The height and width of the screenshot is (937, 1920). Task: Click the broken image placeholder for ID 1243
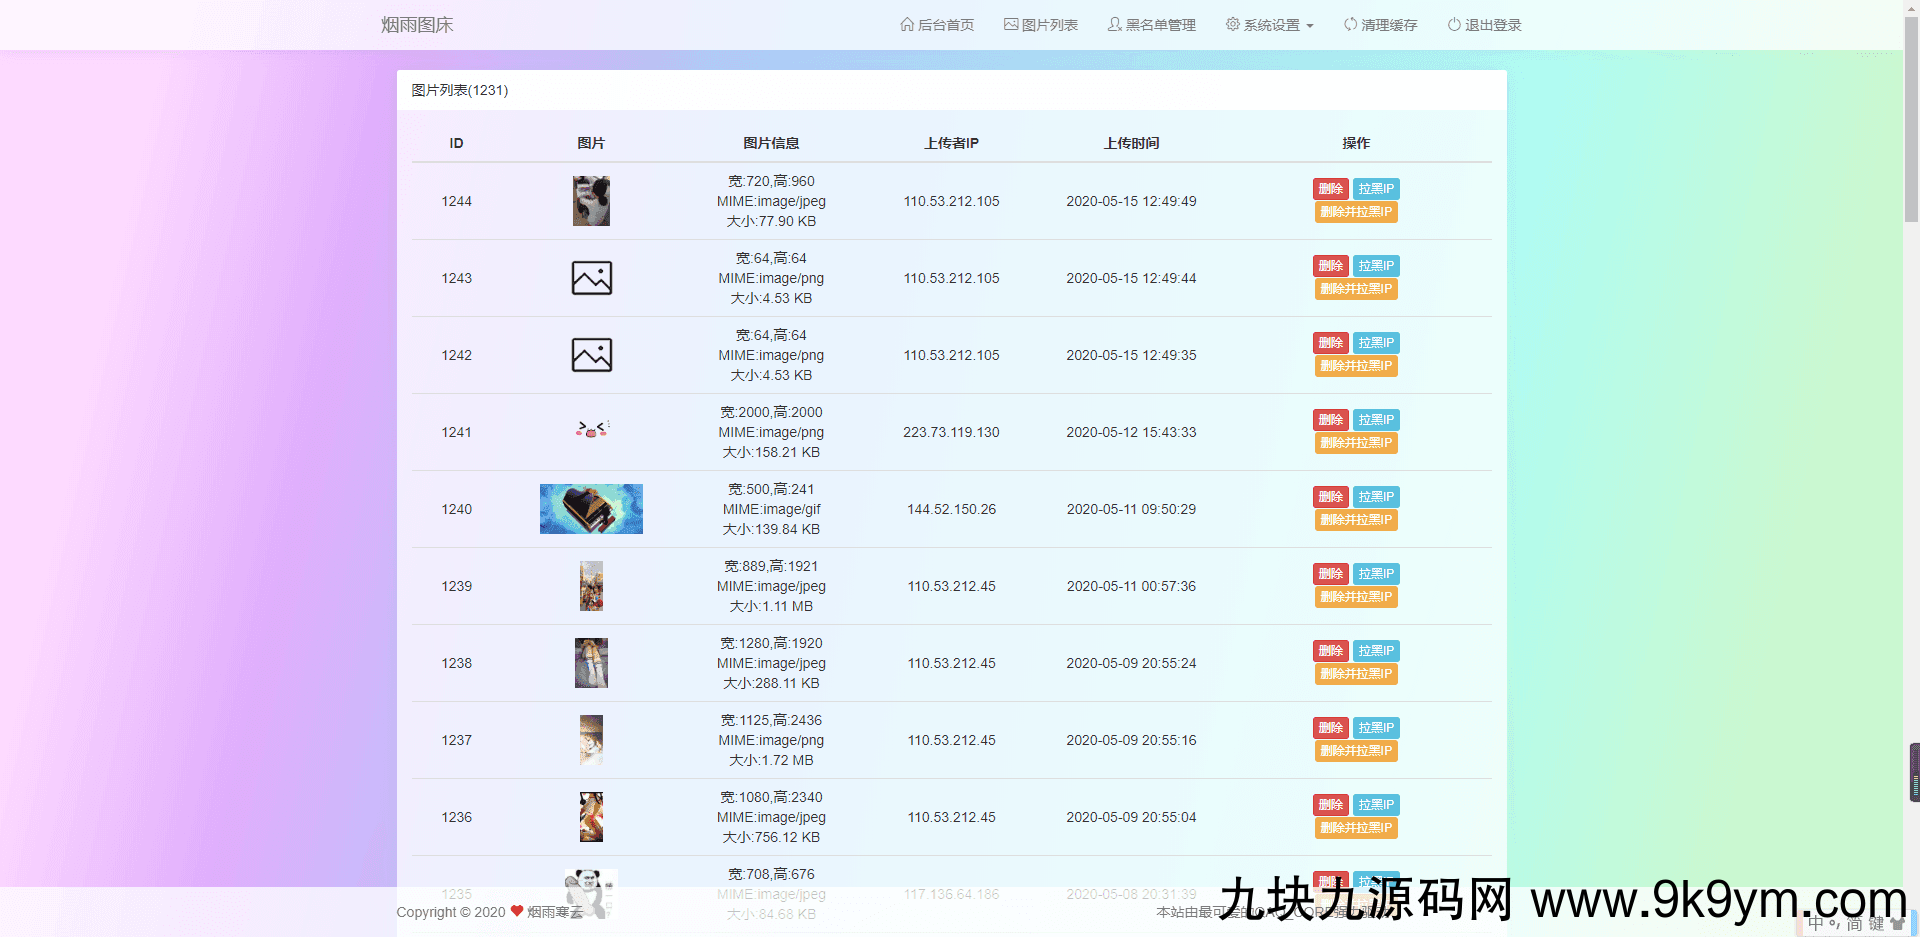[591, 278]
